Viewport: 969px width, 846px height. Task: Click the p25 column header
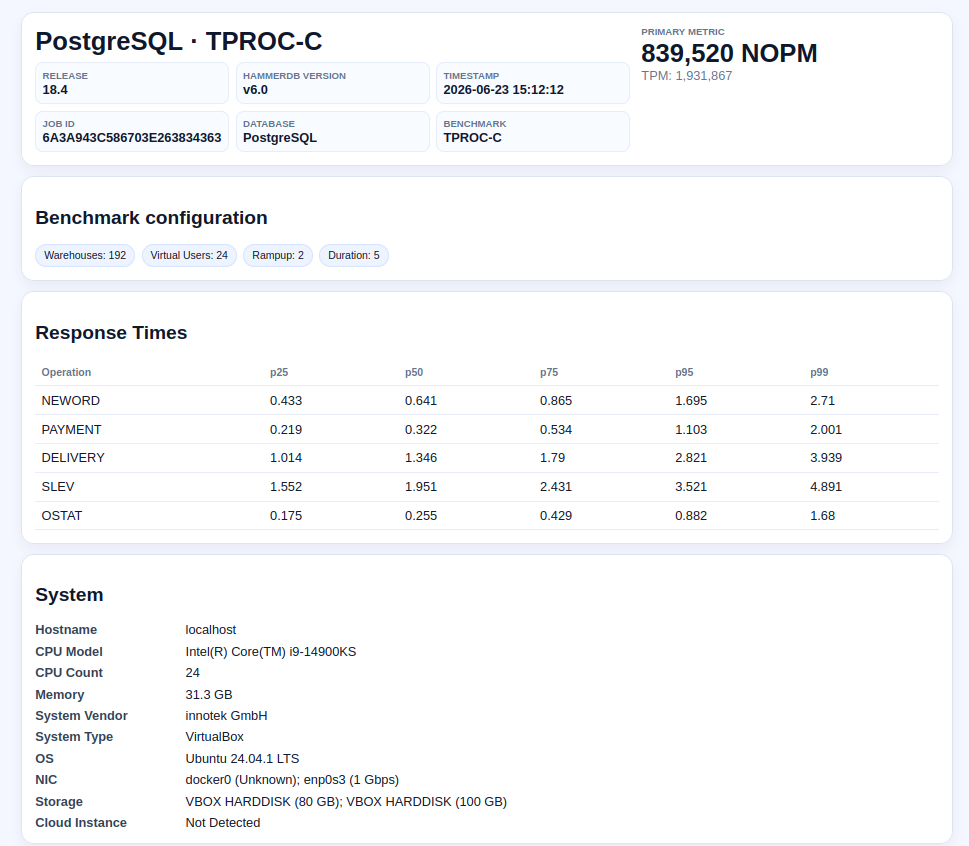click(279, 372)
